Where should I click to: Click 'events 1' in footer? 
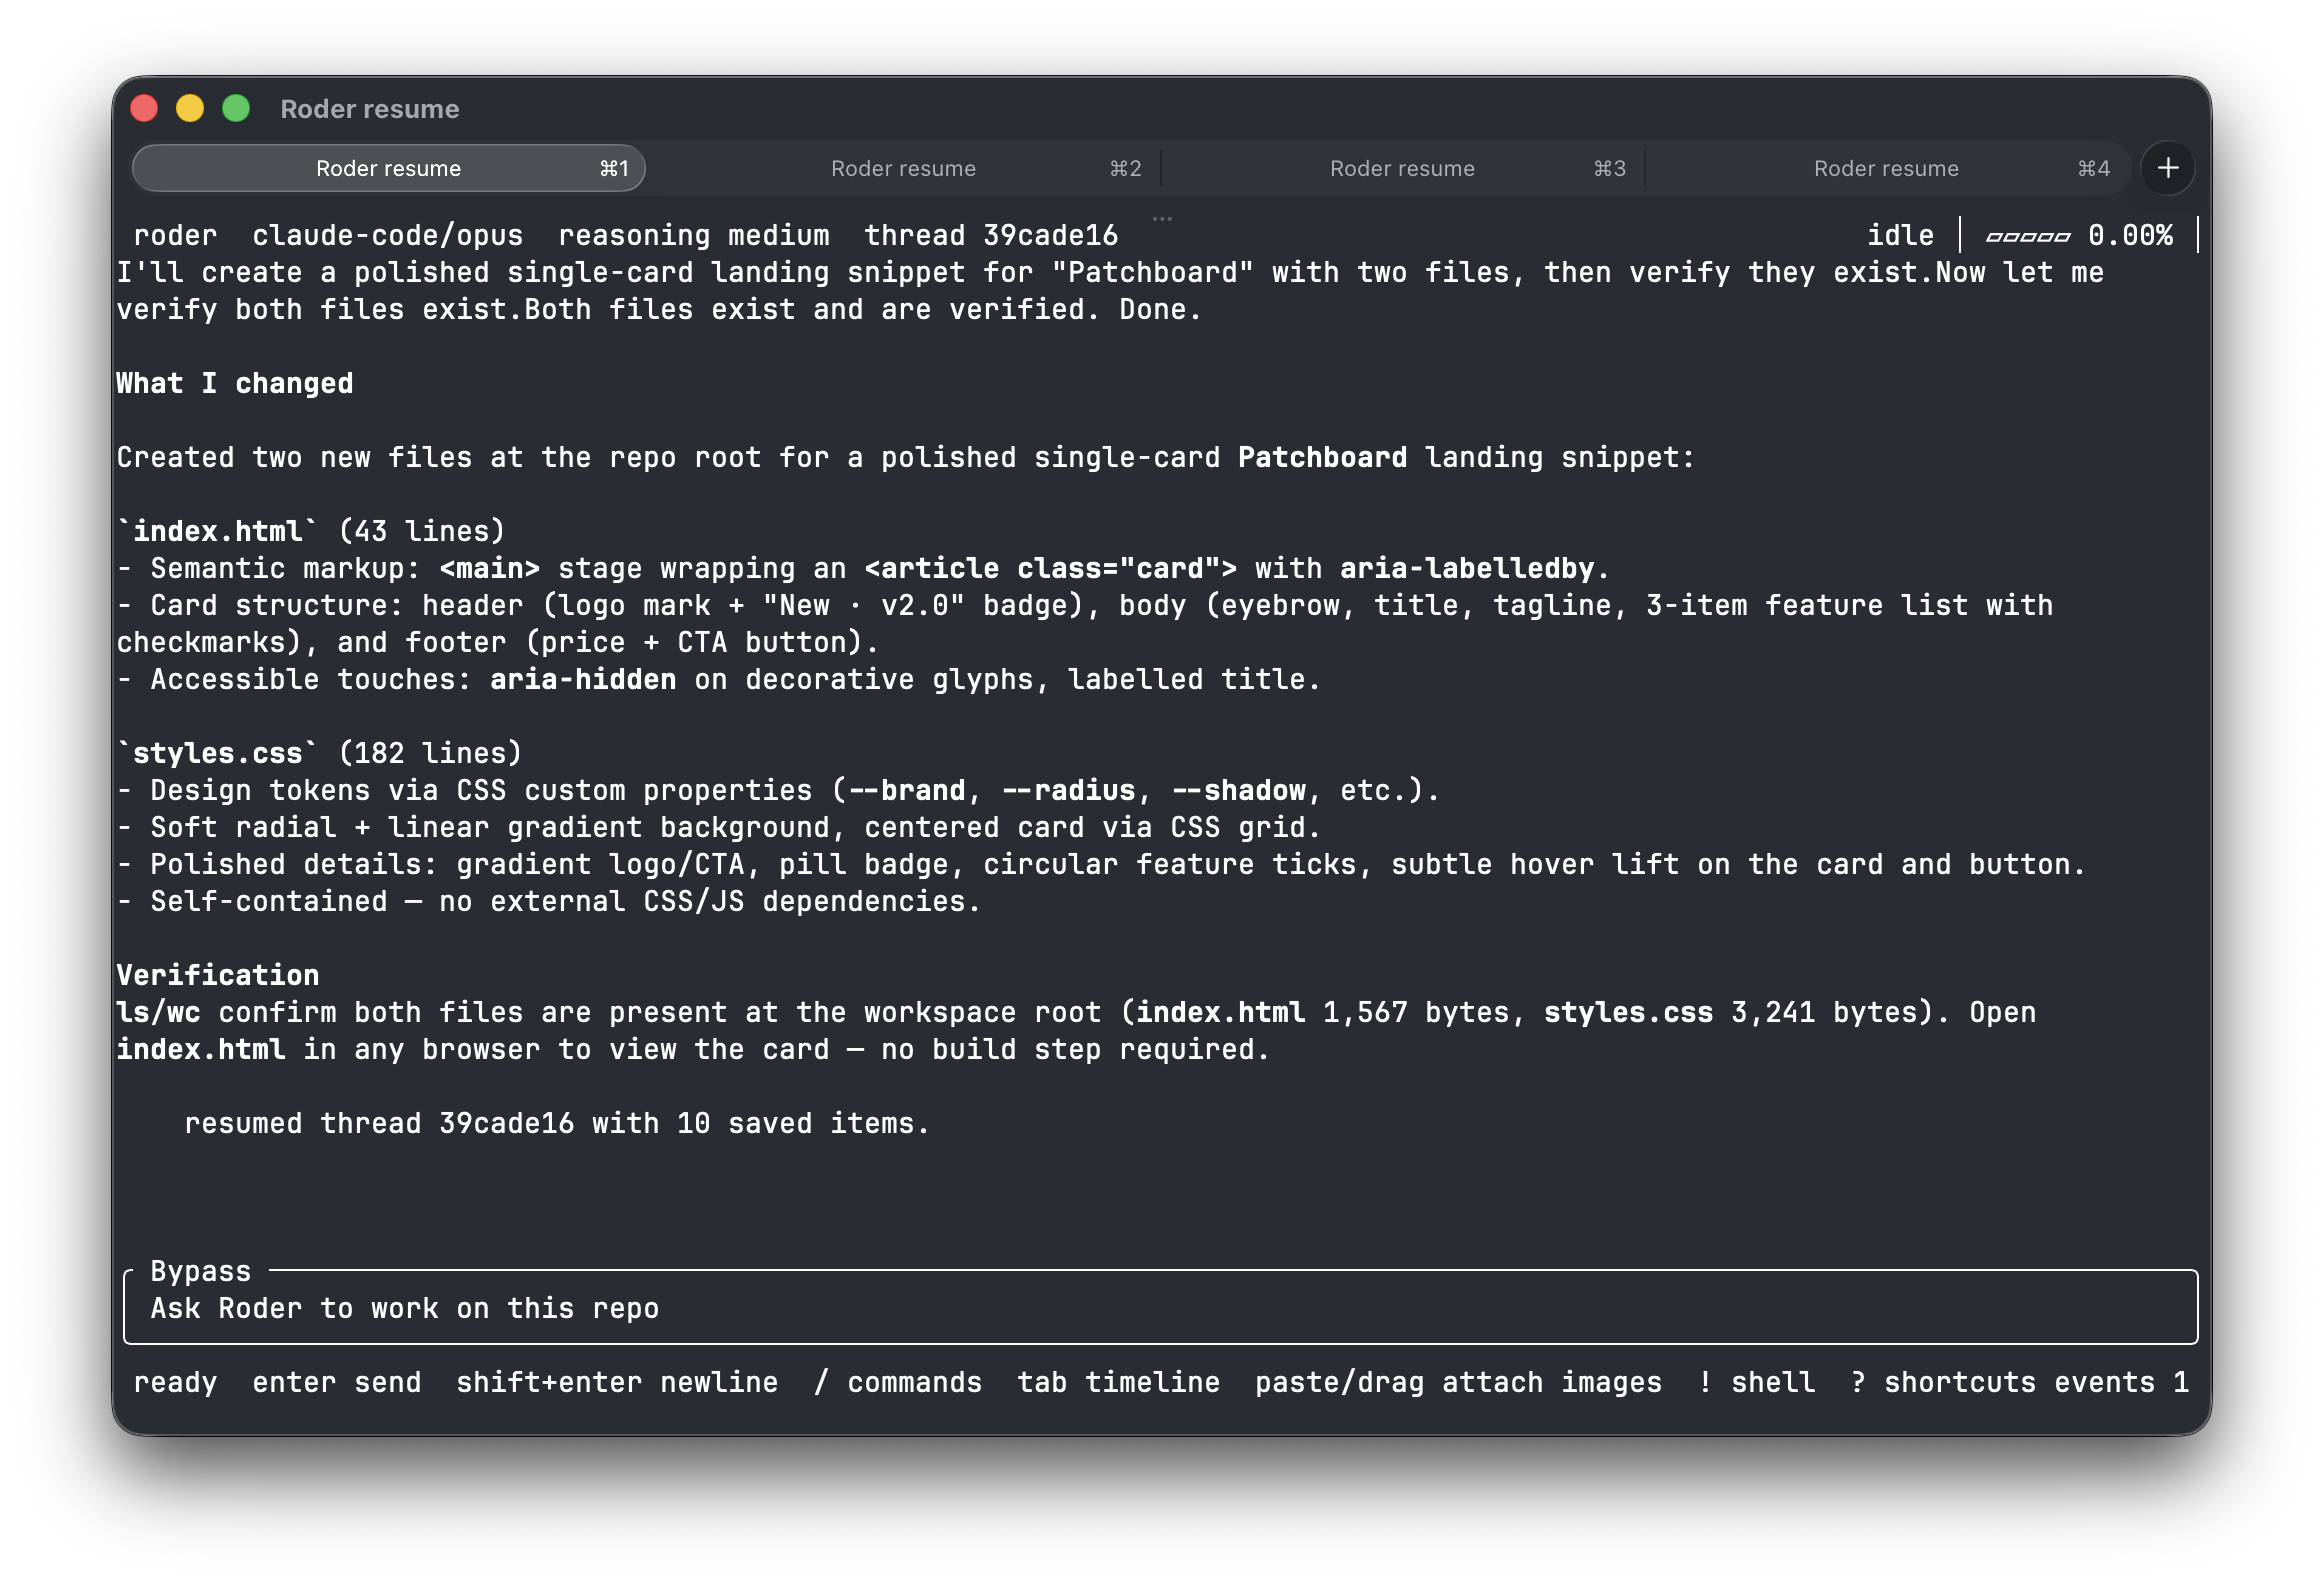click(x=2121, y=1382)
